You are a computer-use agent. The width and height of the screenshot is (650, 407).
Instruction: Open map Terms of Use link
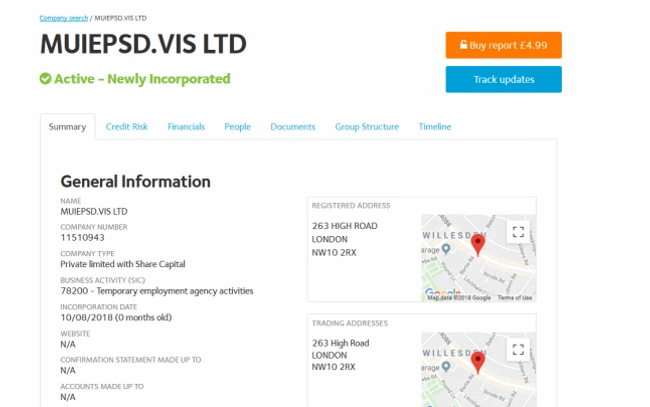pyautogui.click(x=514, y=298)
